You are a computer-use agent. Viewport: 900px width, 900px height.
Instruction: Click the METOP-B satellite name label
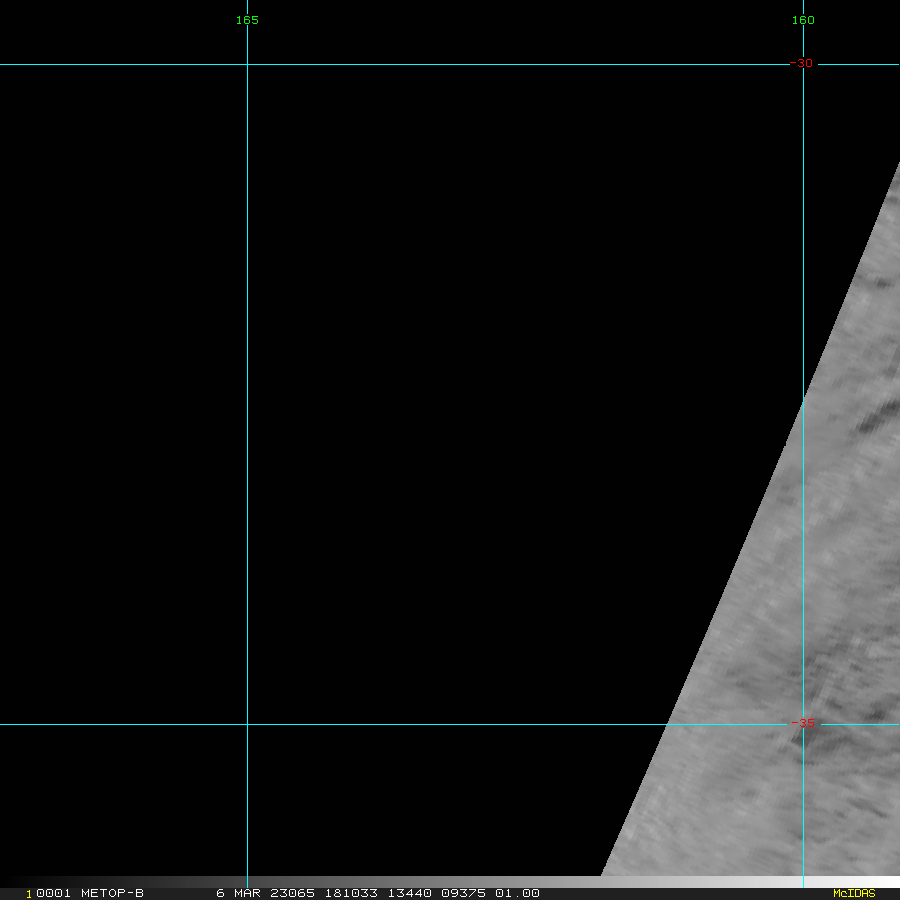tap(112, 893)
